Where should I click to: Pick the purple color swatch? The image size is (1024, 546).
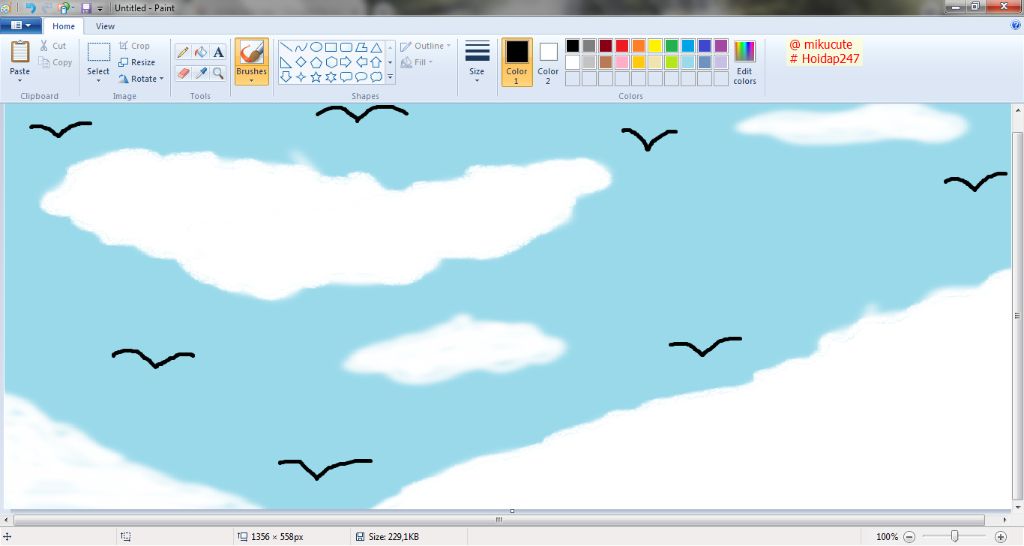pos(721,46)
